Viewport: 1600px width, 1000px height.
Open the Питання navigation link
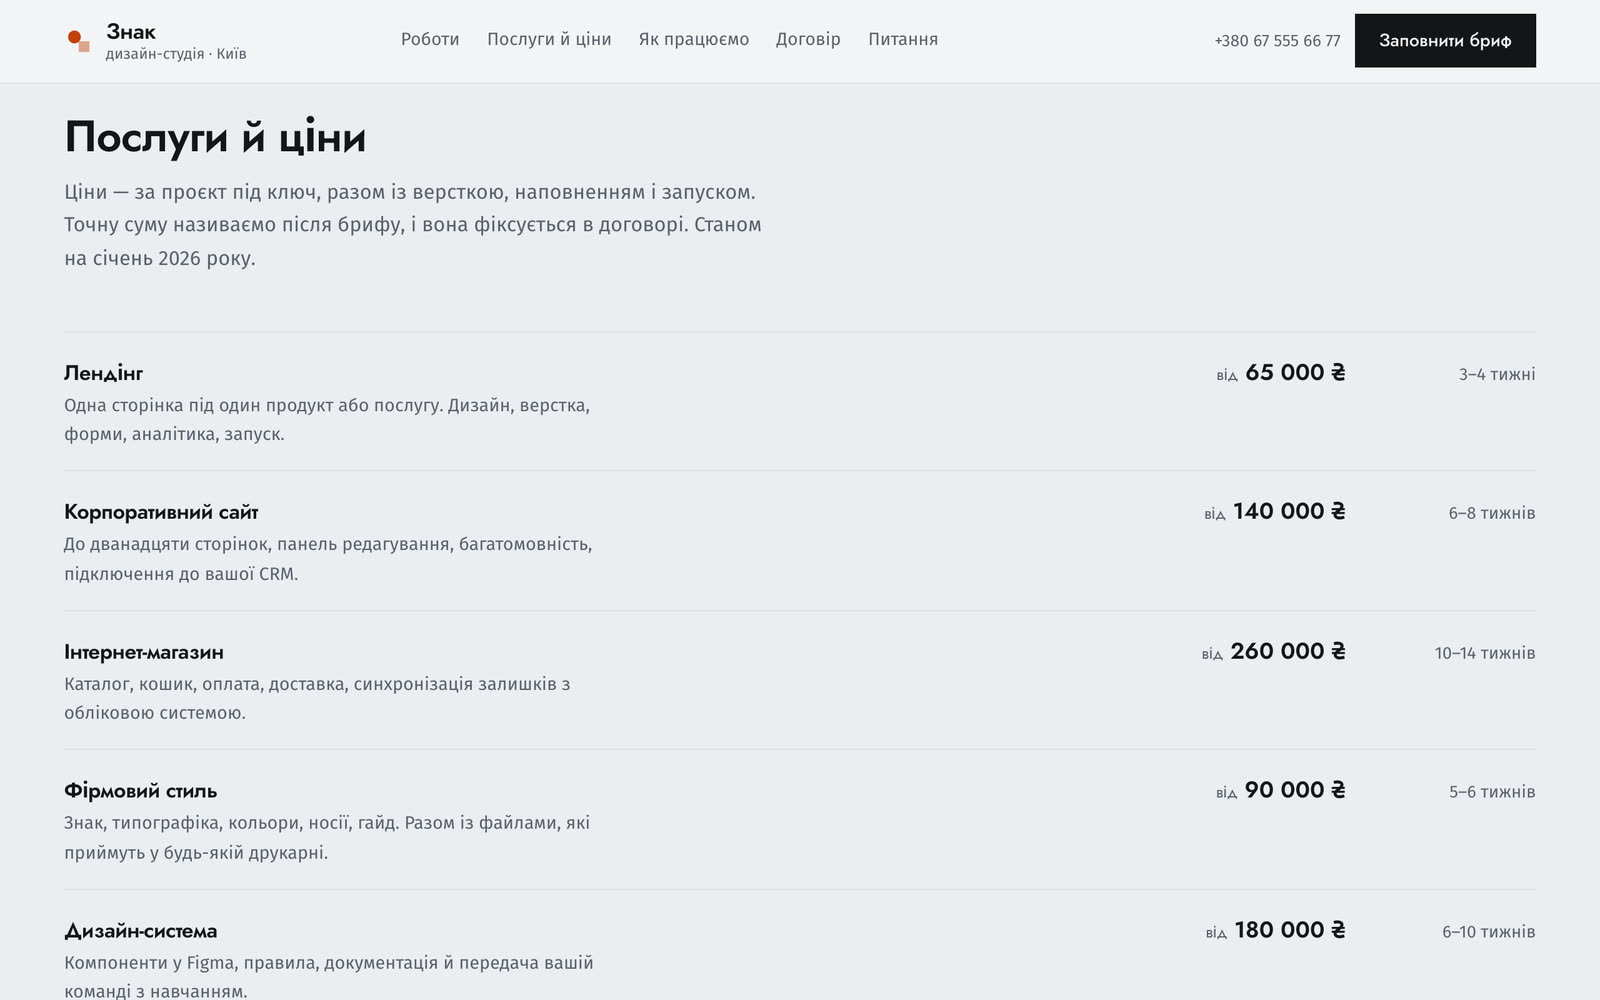click(903, 39)
